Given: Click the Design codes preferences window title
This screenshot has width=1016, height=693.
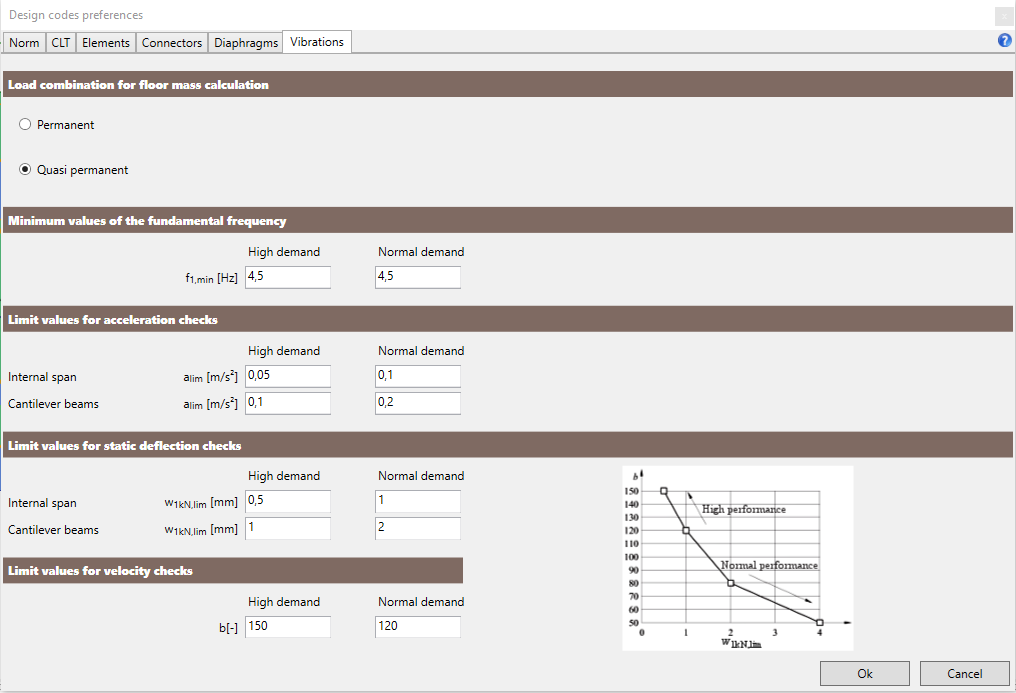Looking at the screenshot, I should click(x=76, y=15).
